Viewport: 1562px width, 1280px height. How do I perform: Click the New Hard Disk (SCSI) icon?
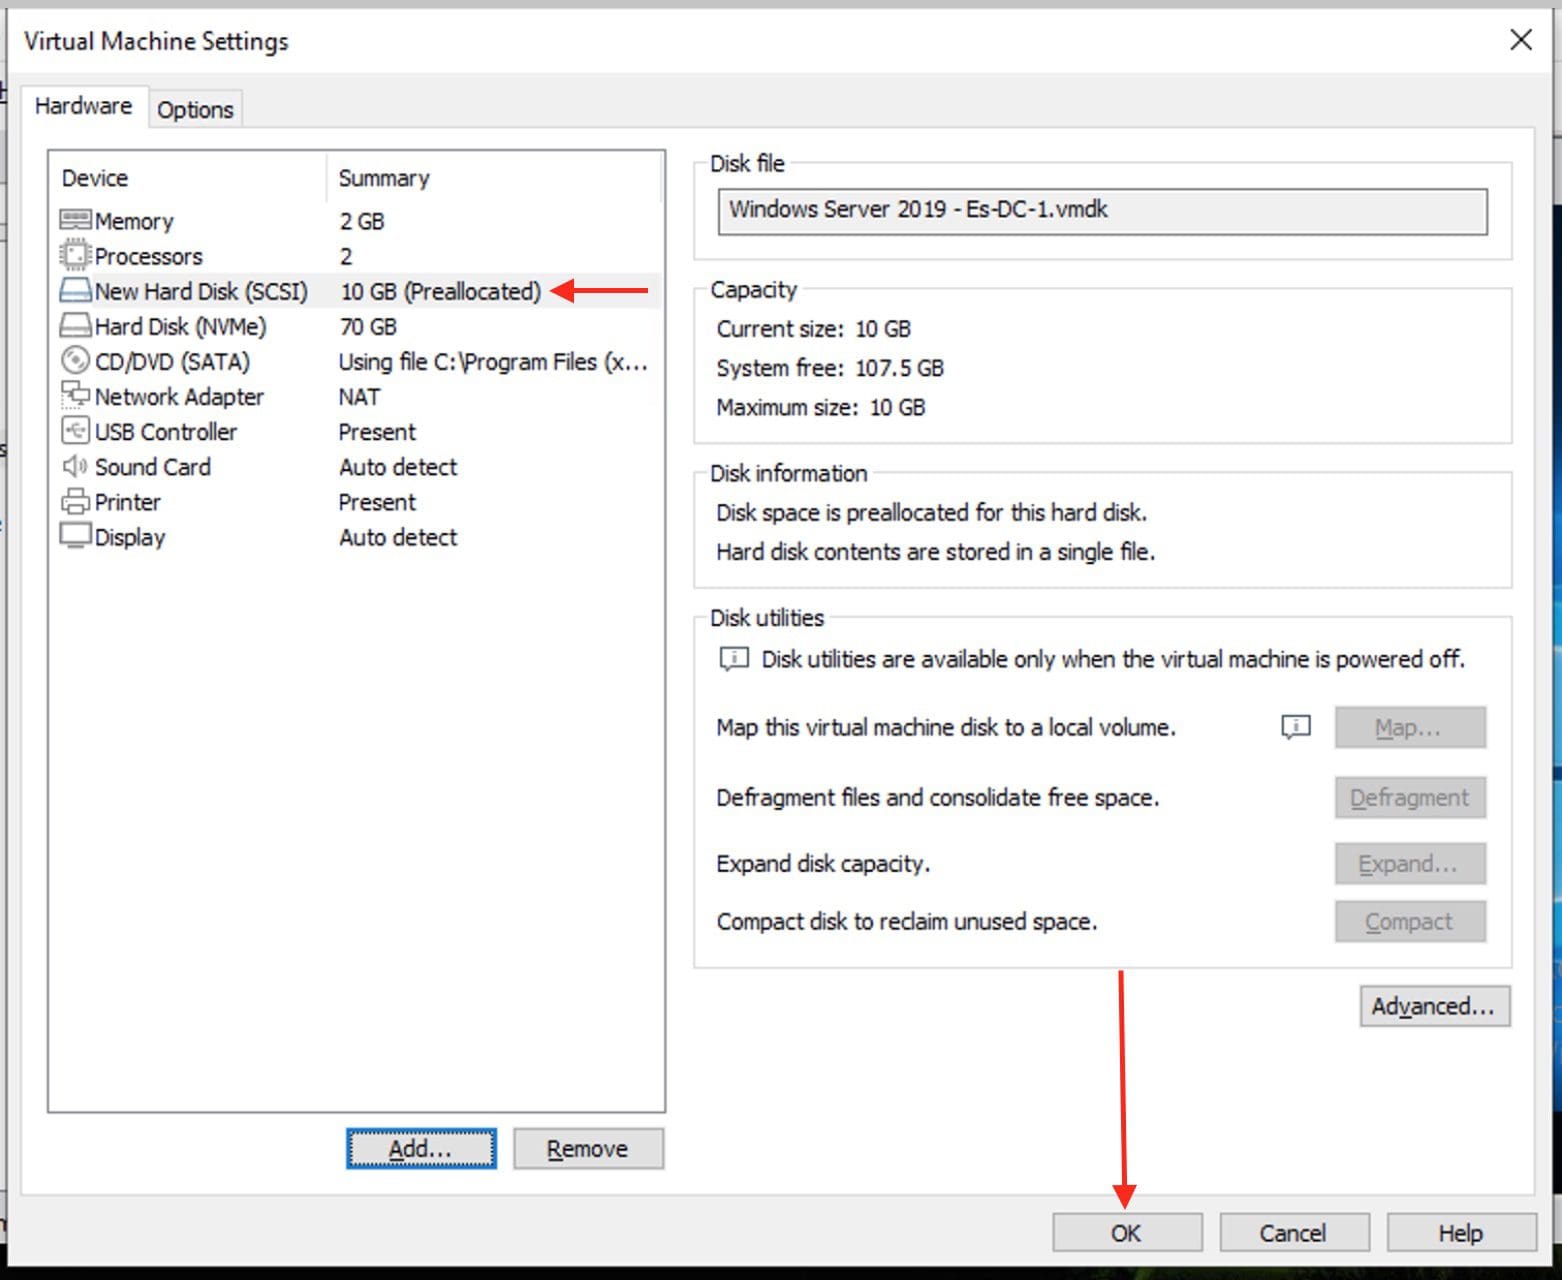coord(75,291)
